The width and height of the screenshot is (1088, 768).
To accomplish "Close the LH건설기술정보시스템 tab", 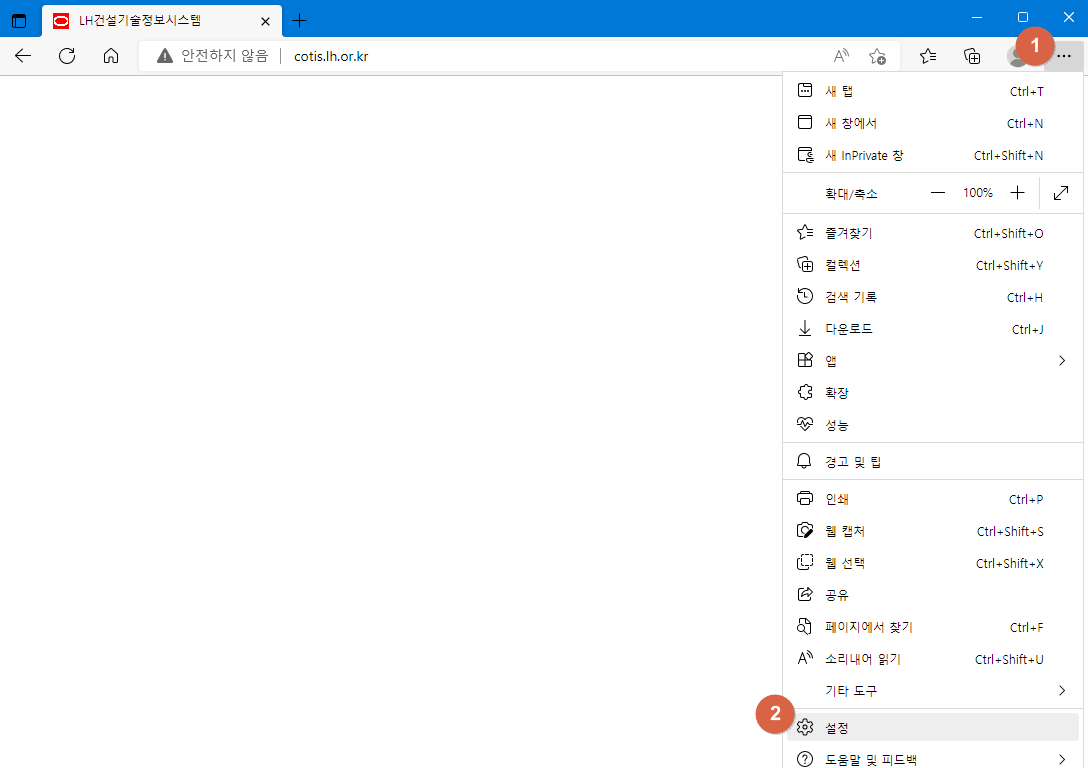I will [265, 22].
